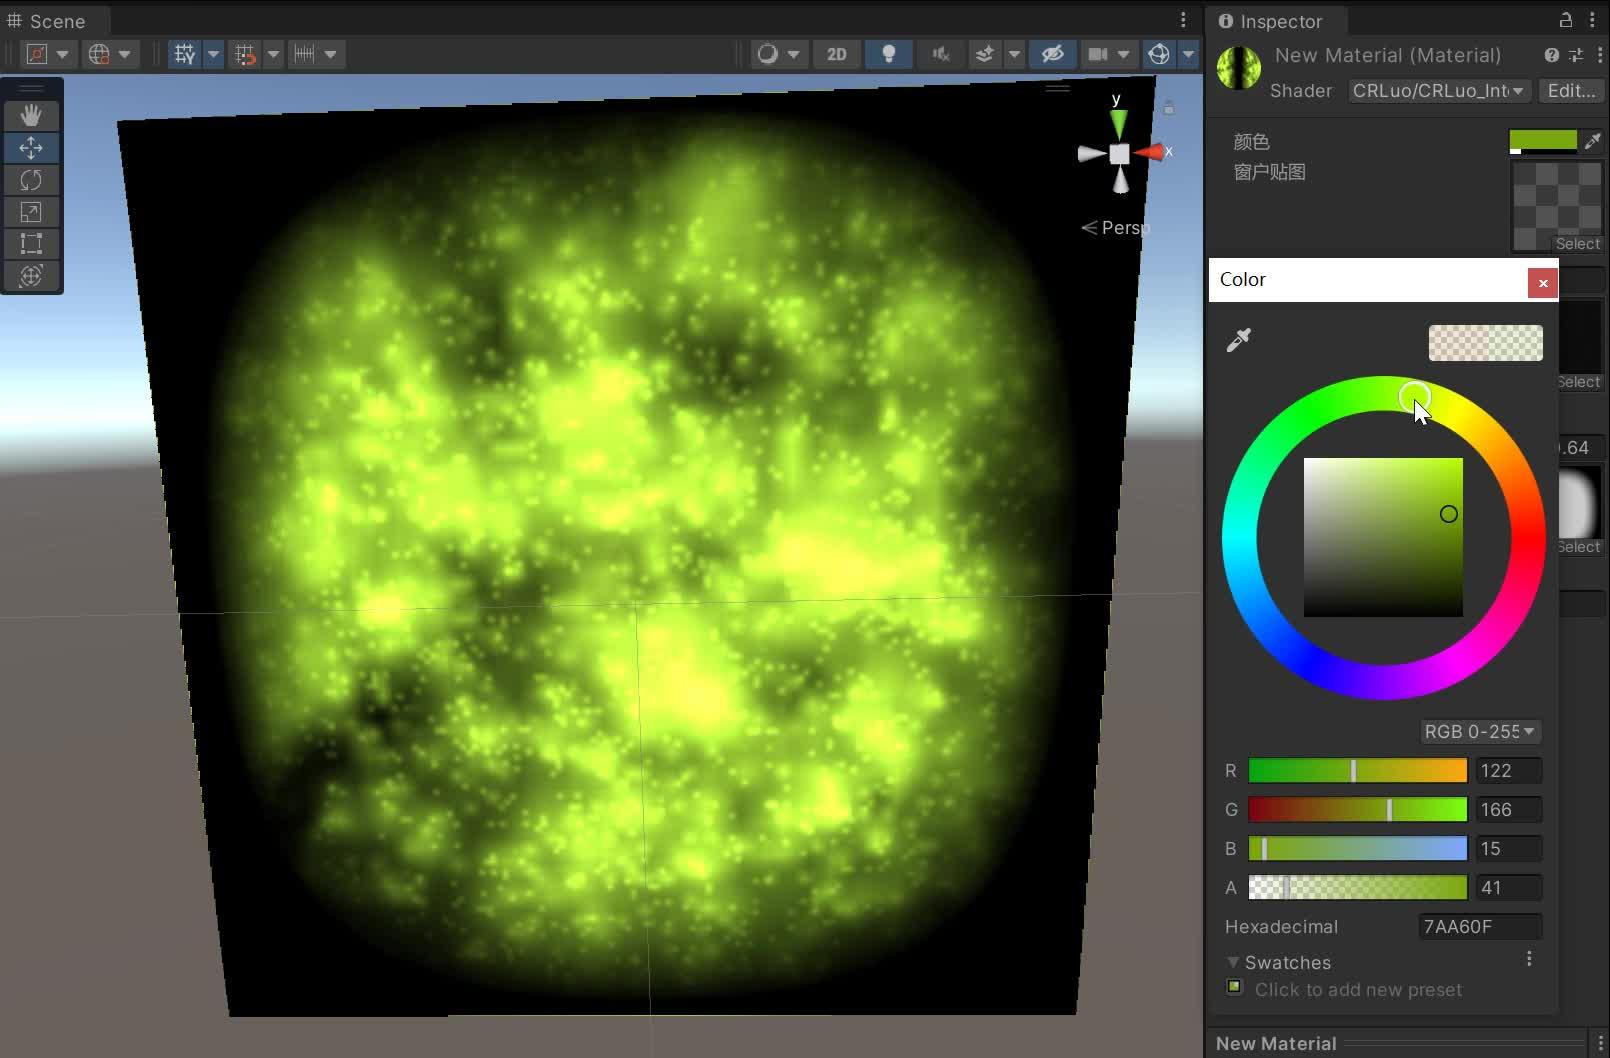Click the Inspector lock icon
1610x1058 pixels.
point(1566,21)
